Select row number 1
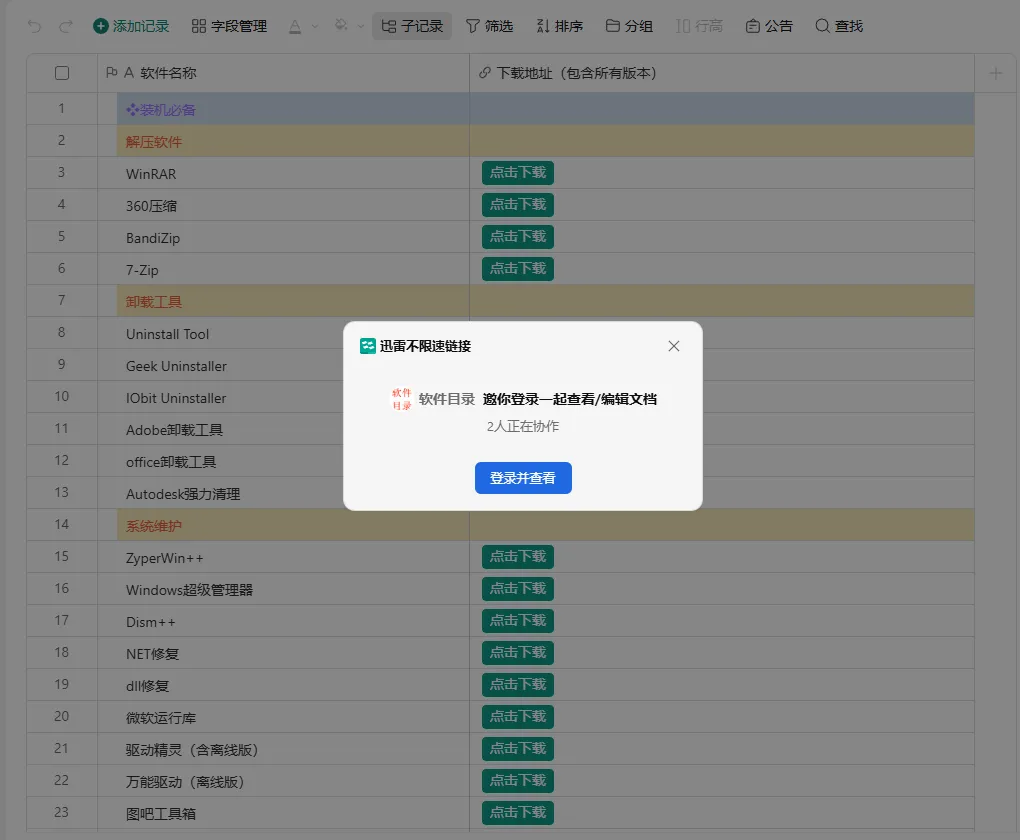Image resolution: width=1020 pixels, height=840 pixels. [x=62, y=109]
